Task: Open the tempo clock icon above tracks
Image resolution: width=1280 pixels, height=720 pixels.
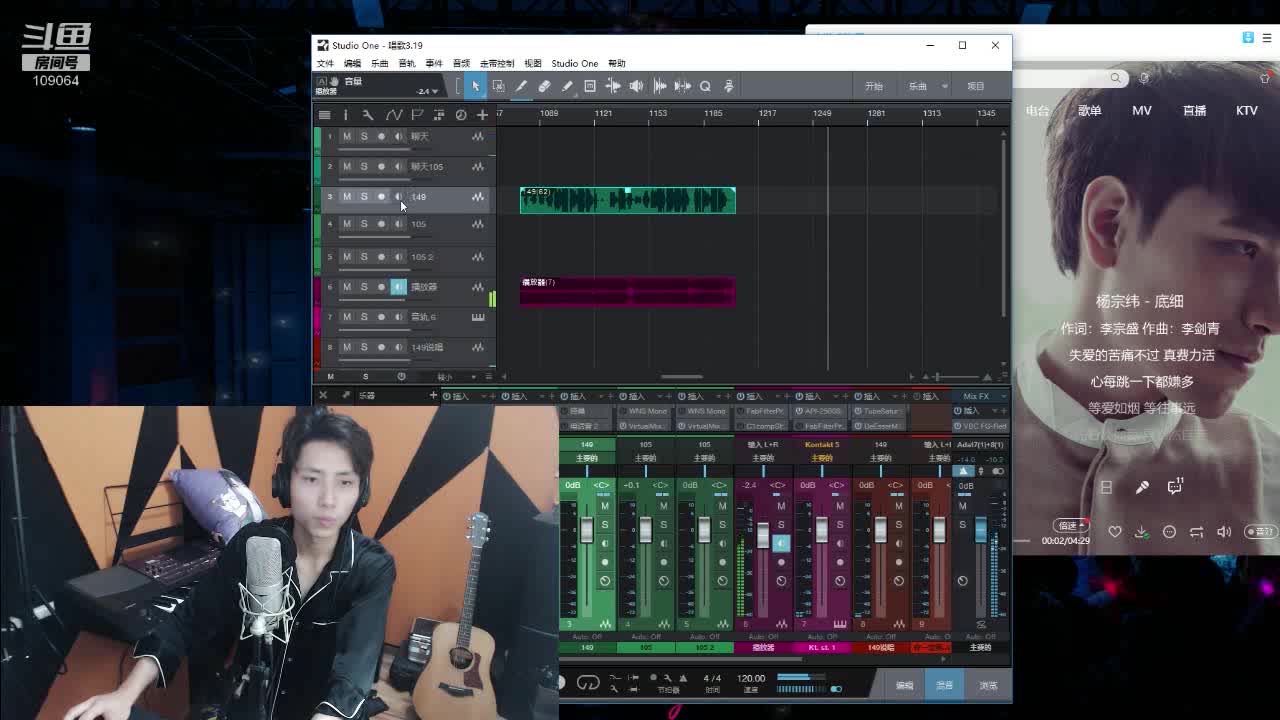Action: click(x=461, y=115)
